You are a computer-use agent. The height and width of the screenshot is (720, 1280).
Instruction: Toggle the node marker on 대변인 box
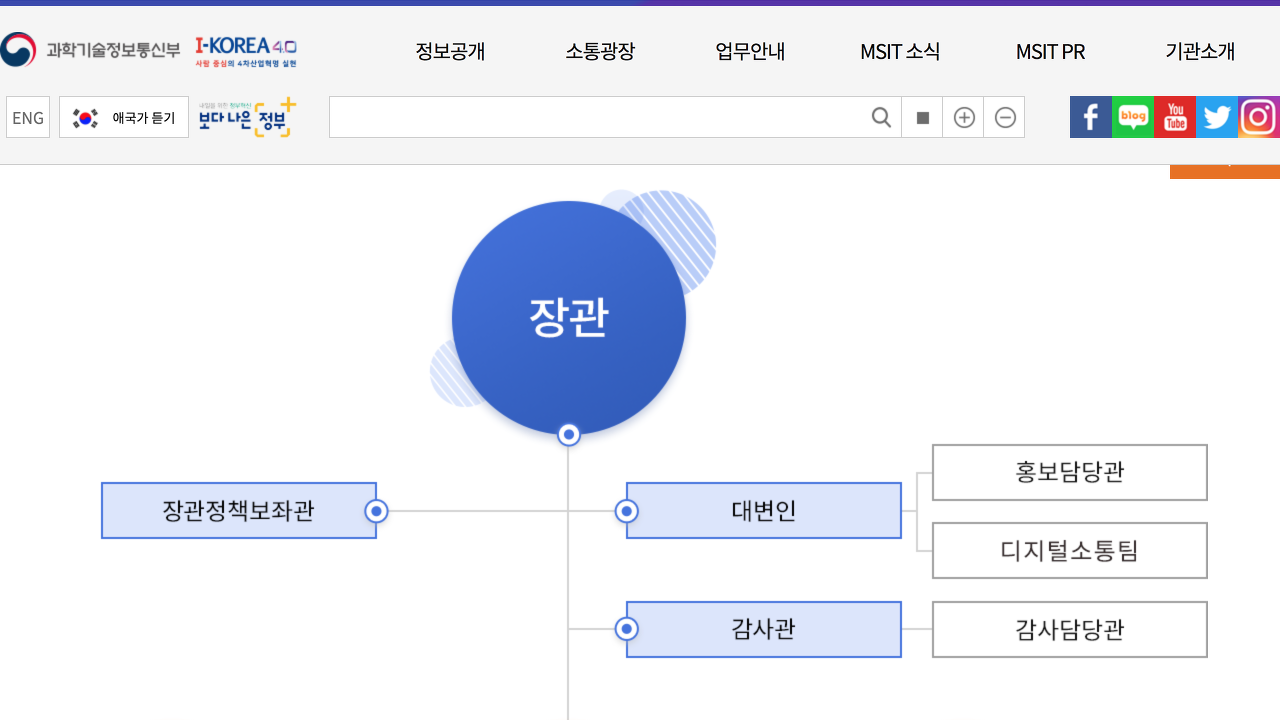pos(626,510)
